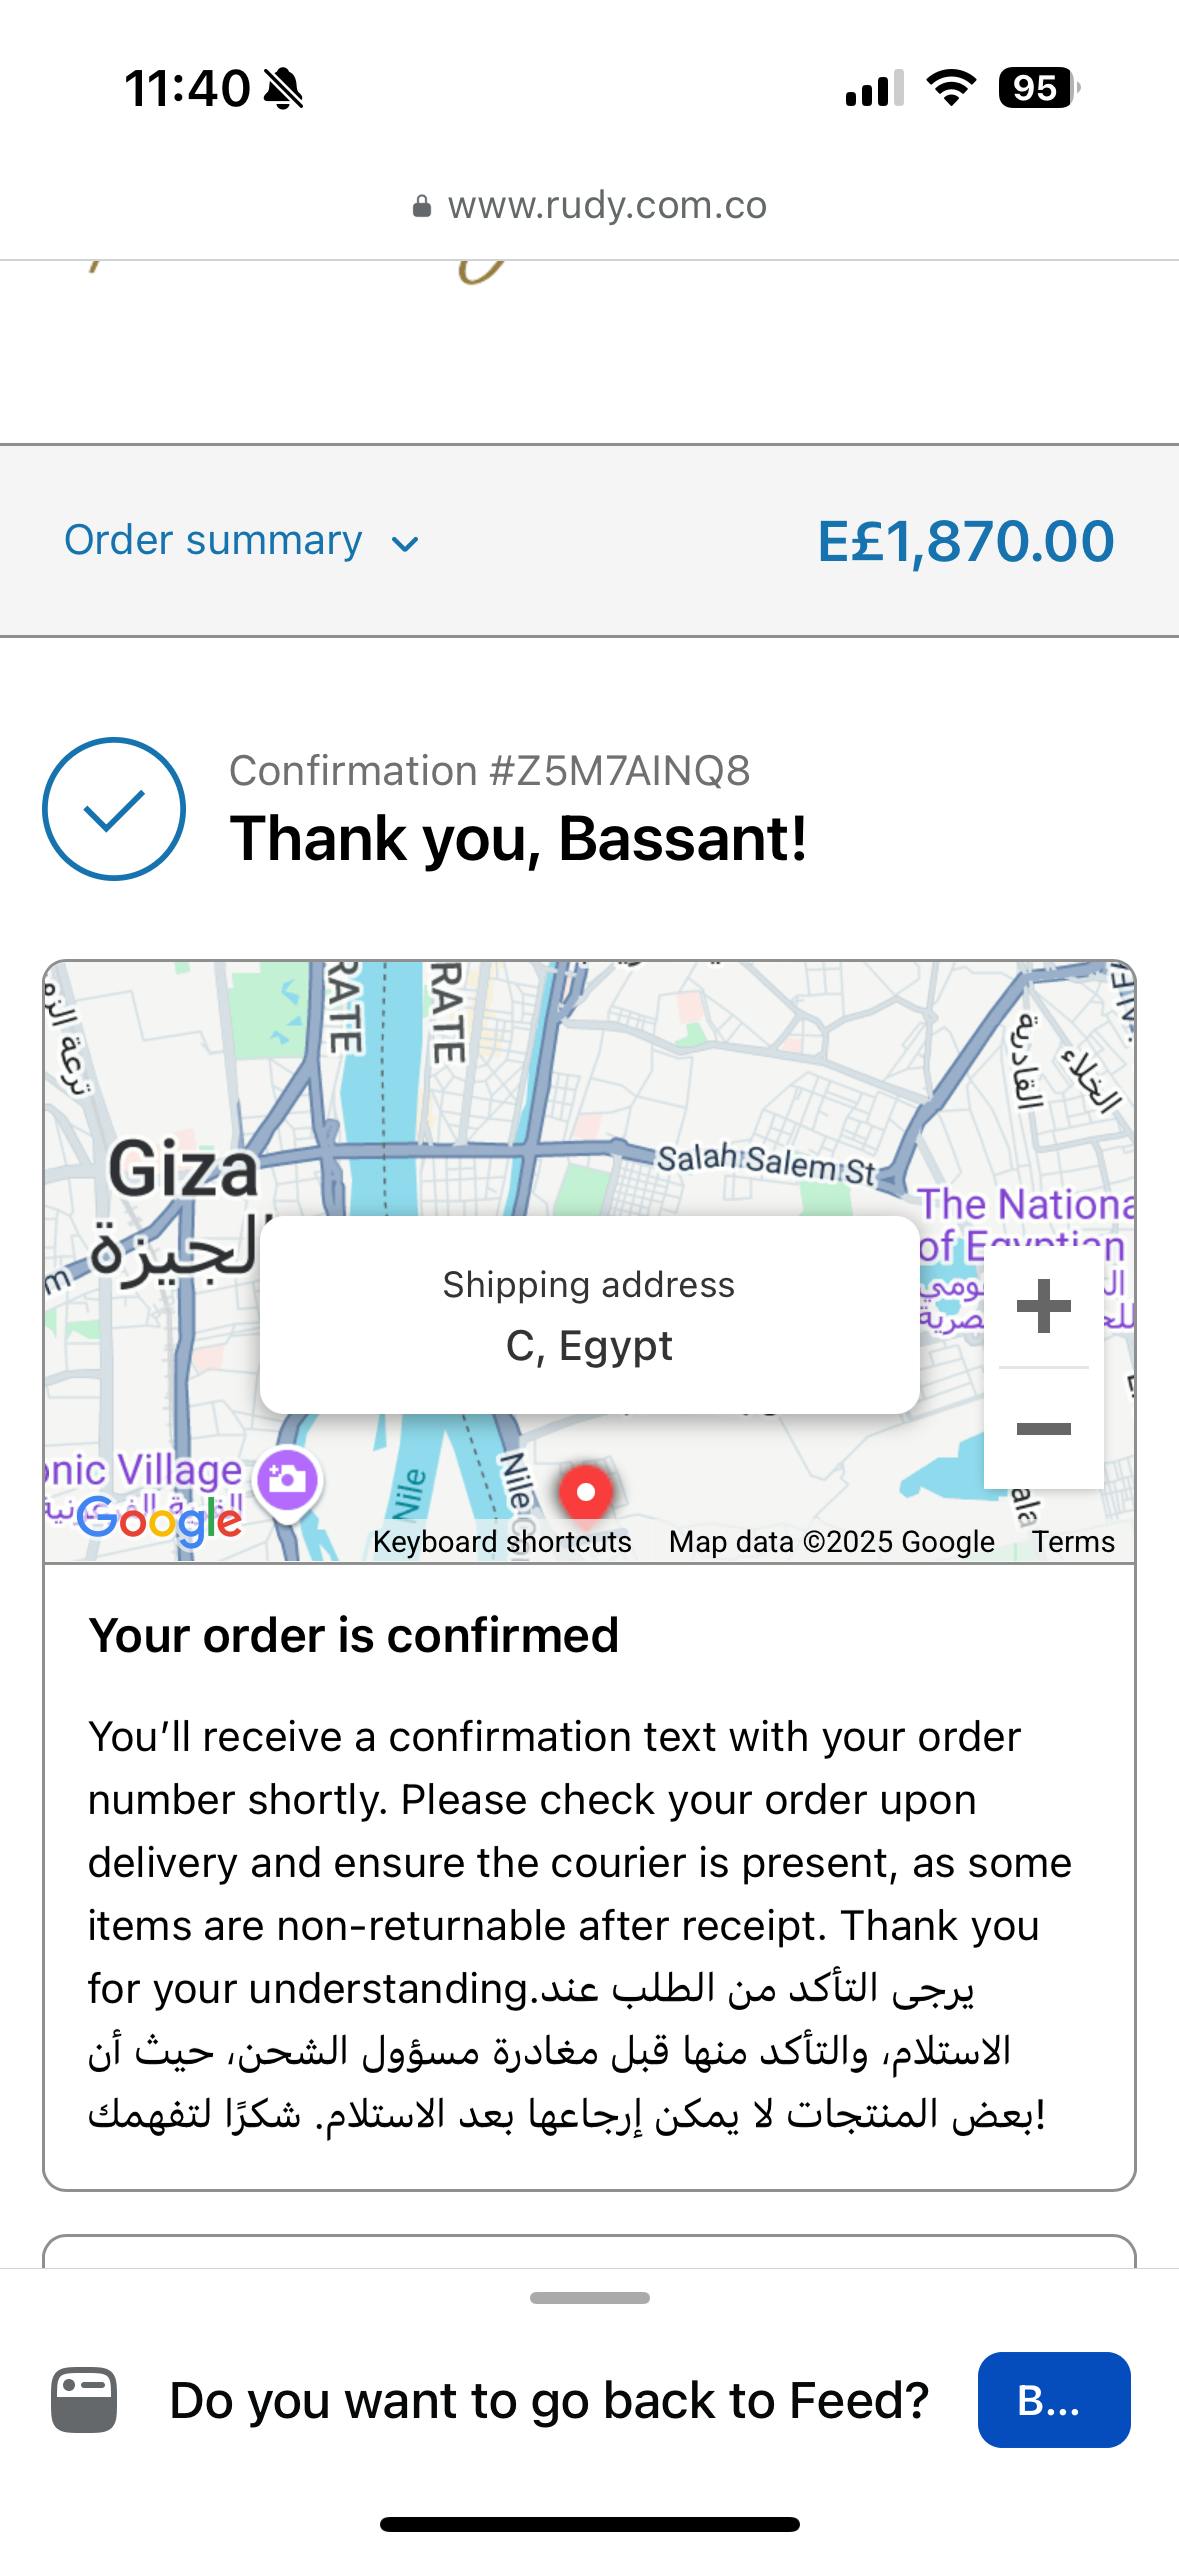Tap the battery indicator showing 95
1179x2556 pixels.
[x=1038, y=88]
